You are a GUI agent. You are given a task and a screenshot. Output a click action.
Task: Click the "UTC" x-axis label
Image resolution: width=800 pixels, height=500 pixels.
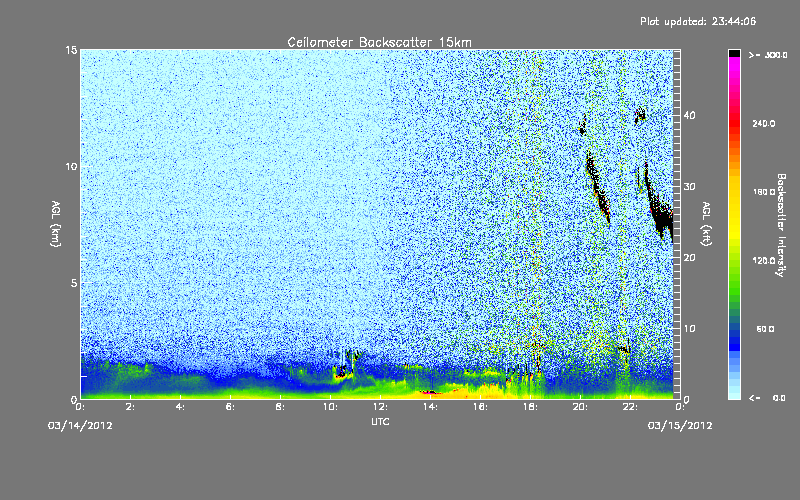[380, 421]
